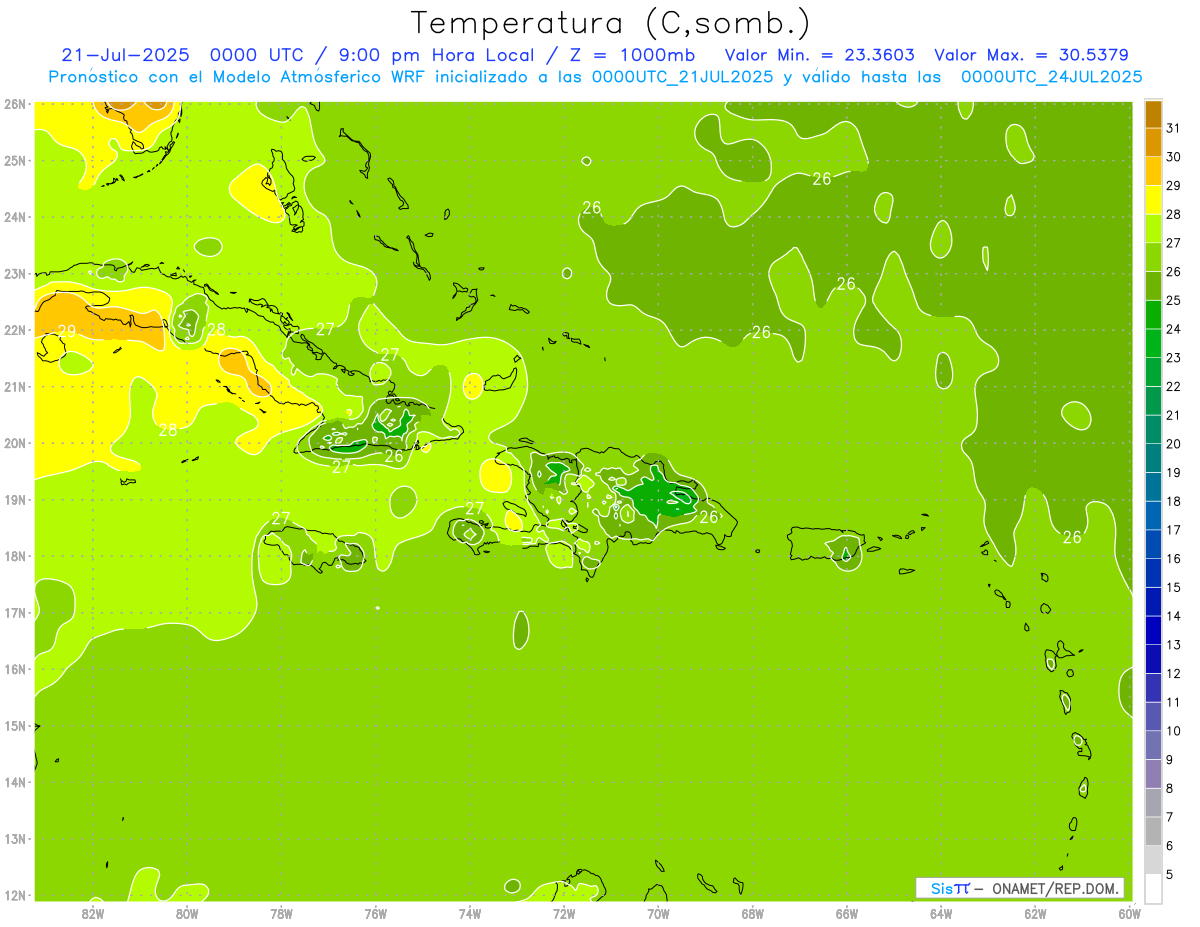Click the 74W longitude axis label

[x=470, y=913]
